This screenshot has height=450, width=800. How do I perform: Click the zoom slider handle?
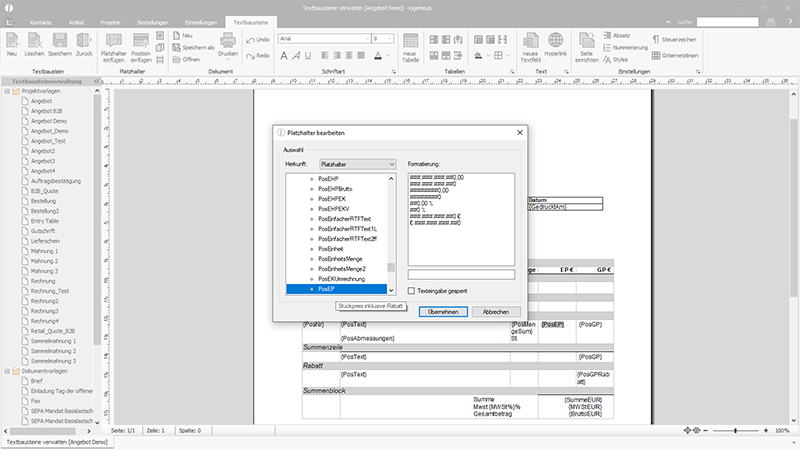click(x=735, y=431)
